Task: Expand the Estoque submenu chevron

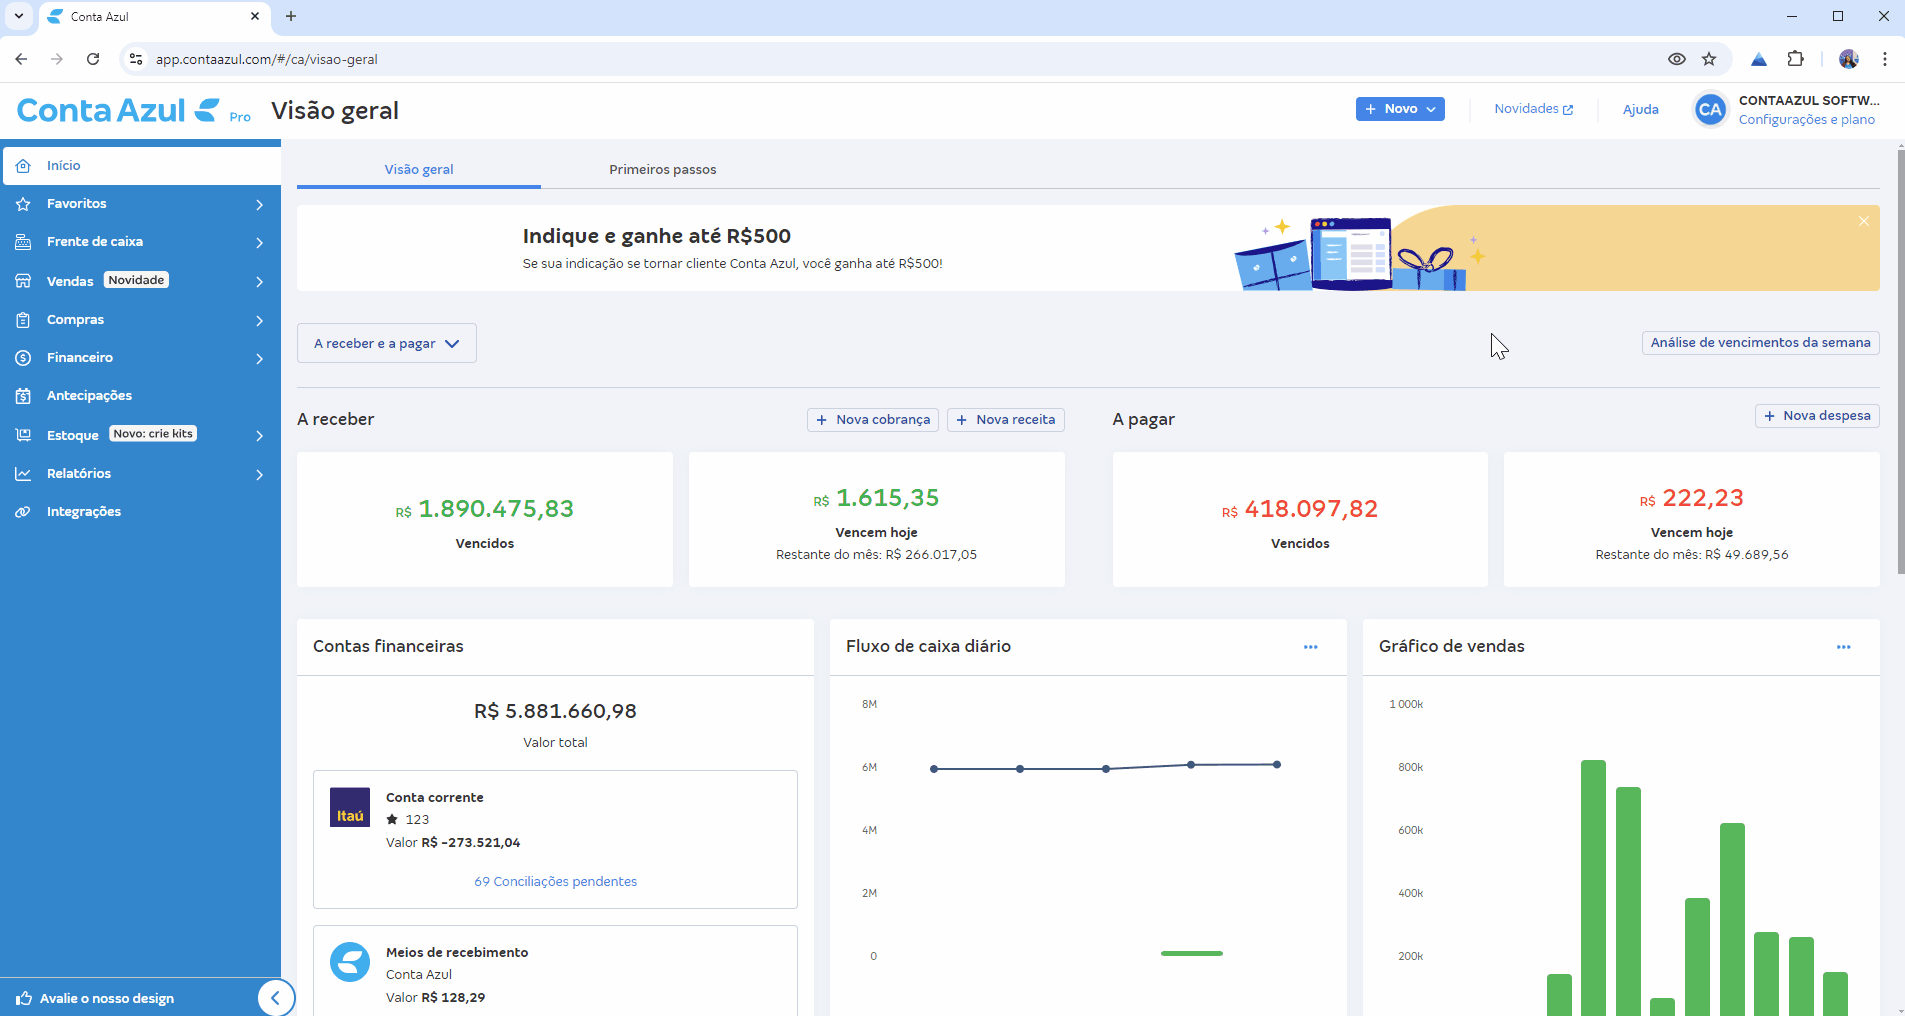Action: coord(260,436)
